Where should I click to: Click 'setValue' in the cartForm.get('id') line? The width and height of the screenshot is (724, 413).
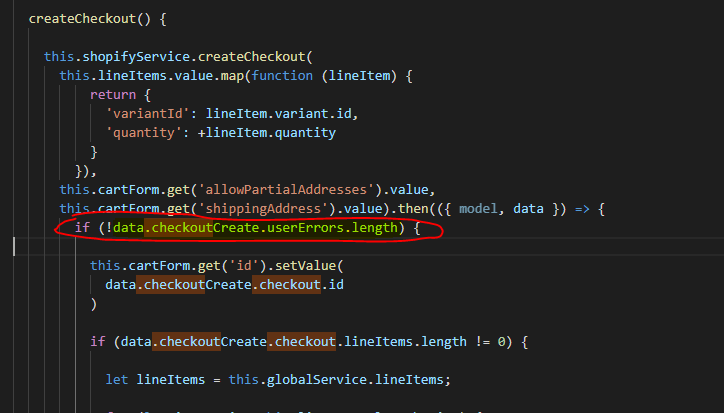(x=305, y=266)
